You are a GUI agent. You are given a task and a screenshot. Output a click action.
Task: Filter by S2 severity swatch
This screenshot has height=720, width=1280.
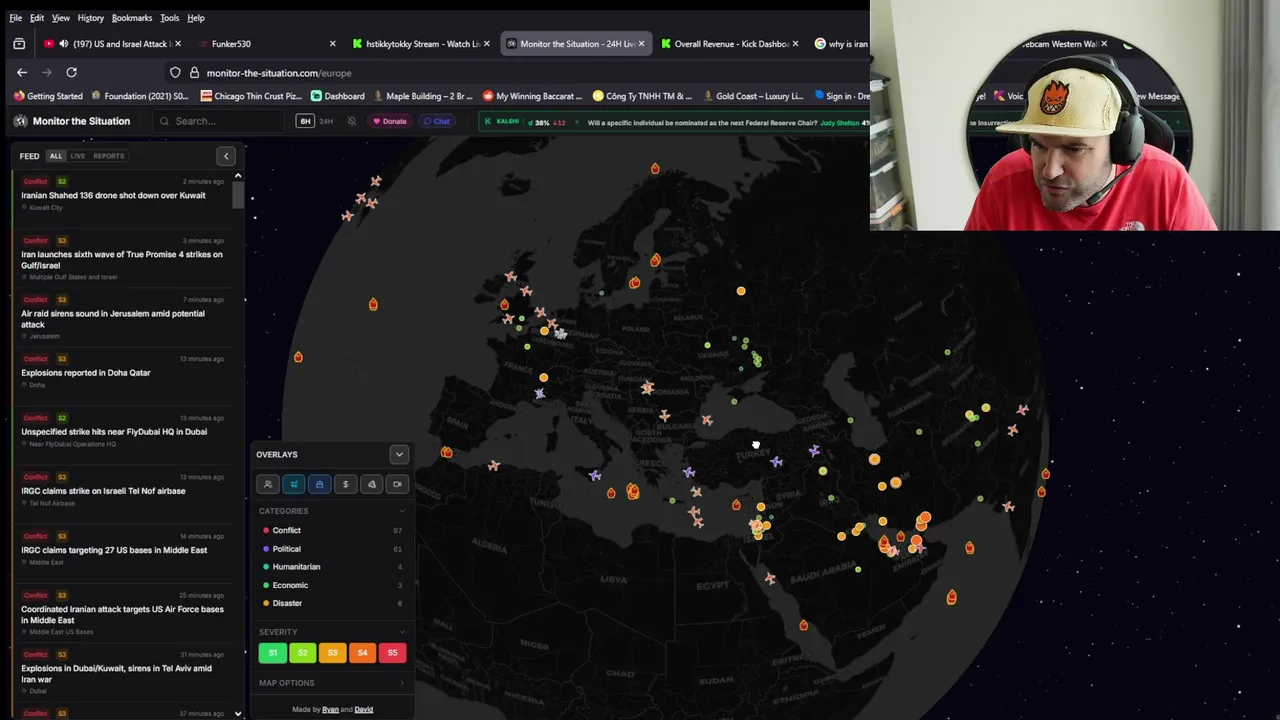tap(302, 653)
